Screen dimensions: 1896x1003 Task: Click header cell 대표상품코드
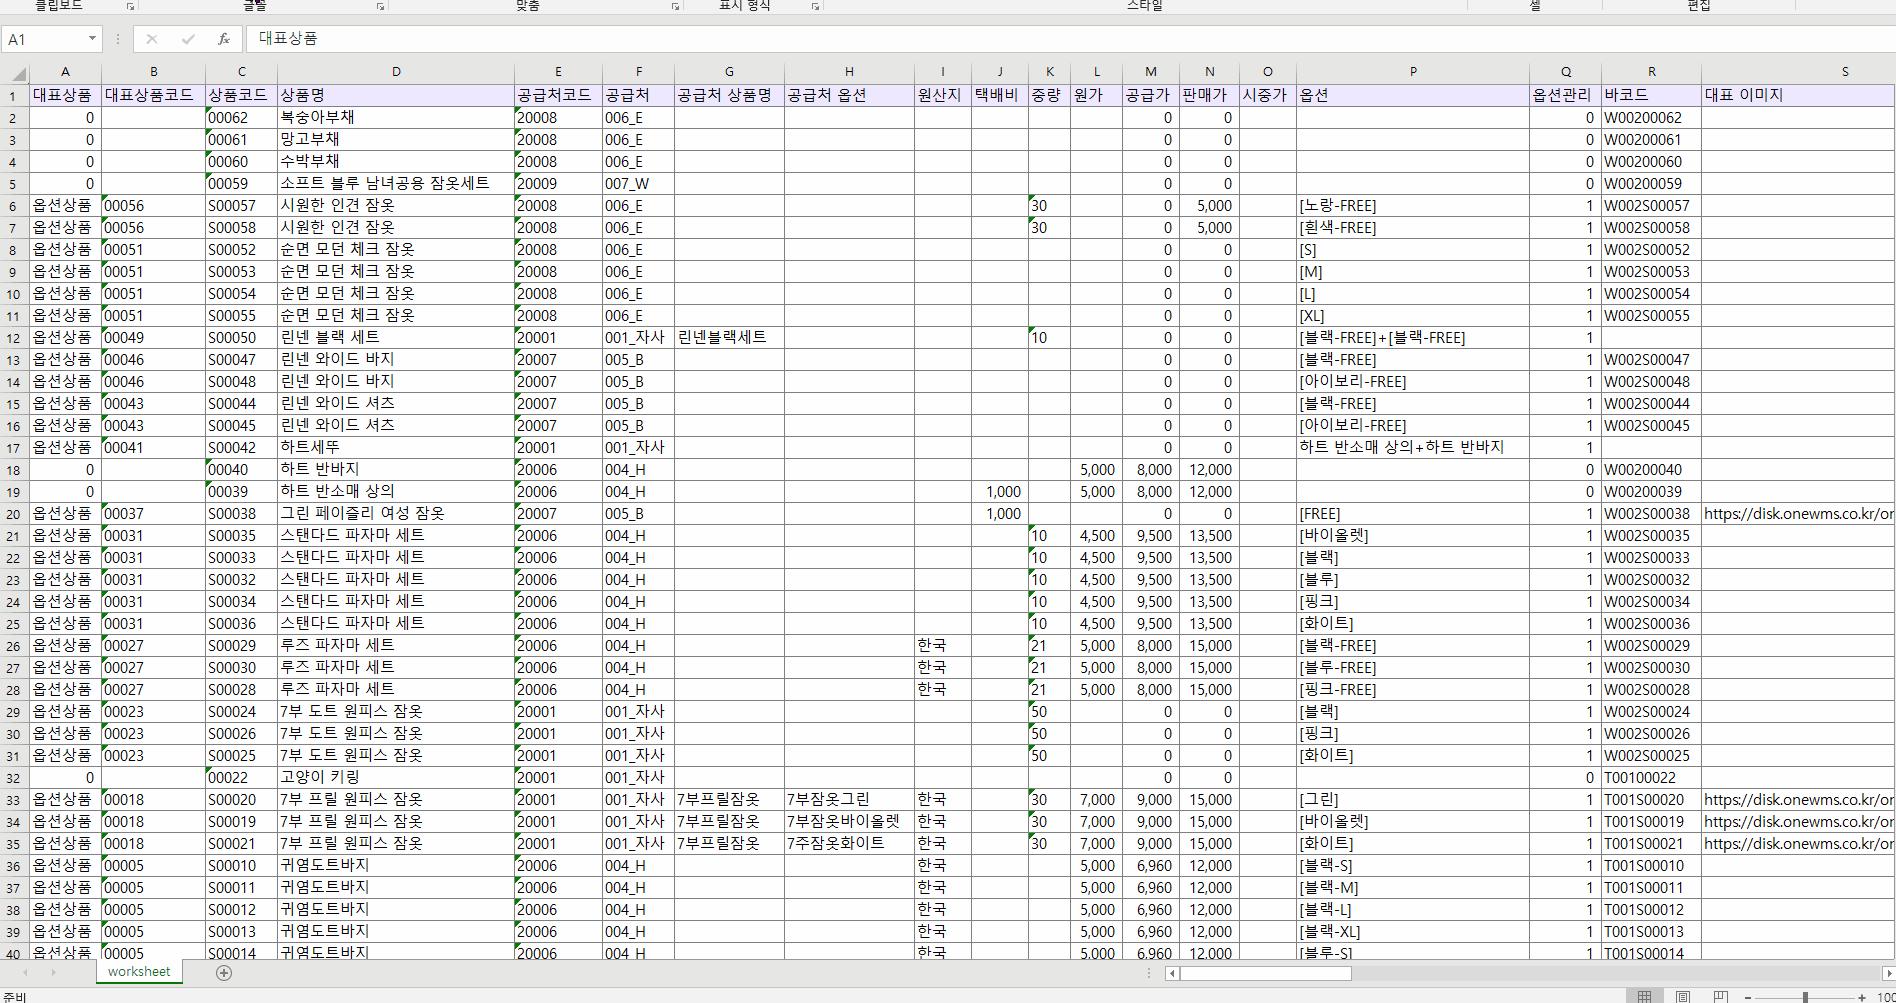(153, 95)
